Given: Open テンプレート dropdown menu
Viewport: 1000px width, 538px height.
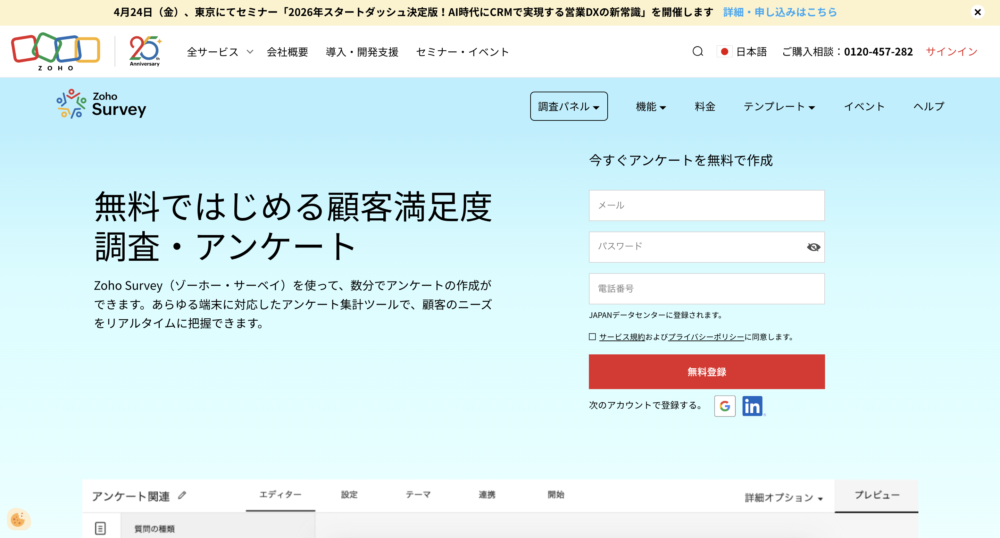Looking at the screenshot, I should click(x=779, y=106).
